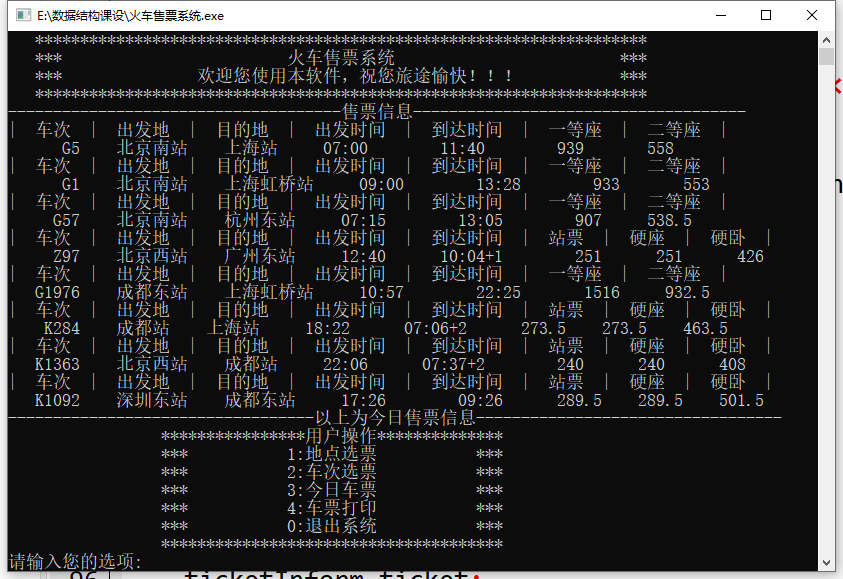This screenshot has width=843, height=579.
Task: Click menu option 0:退出系统
Action: pyautogui.click(x=332, y=526)
